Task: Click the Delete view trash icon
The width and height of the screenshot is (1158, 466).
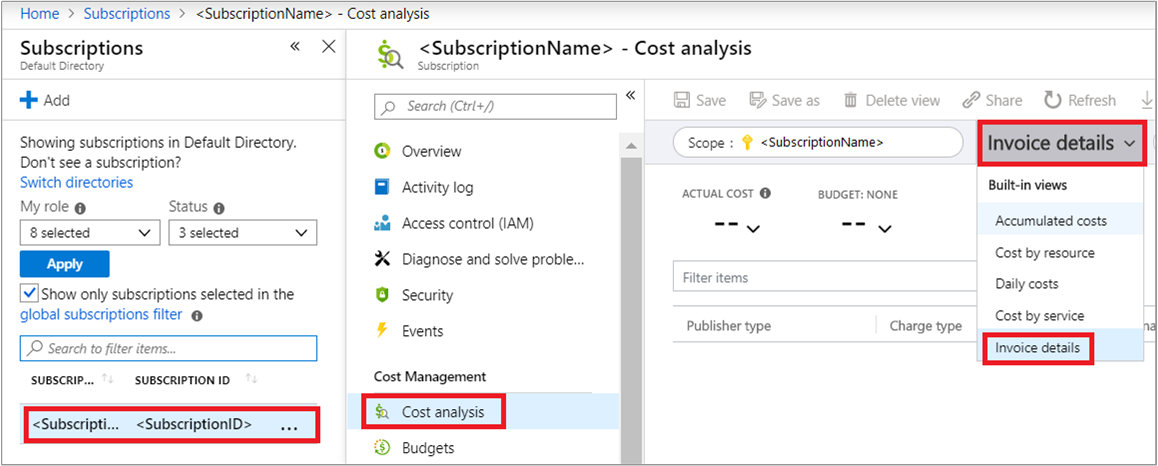Action: [851, 100]
